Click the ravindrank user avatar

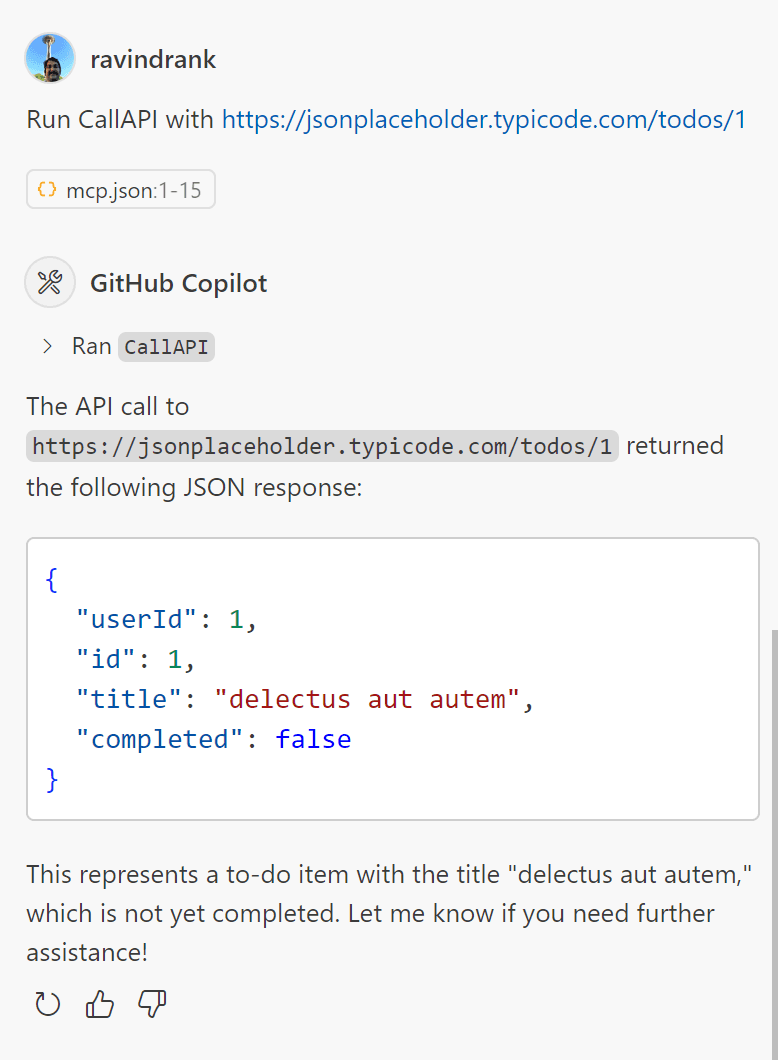tap(50, 58)
